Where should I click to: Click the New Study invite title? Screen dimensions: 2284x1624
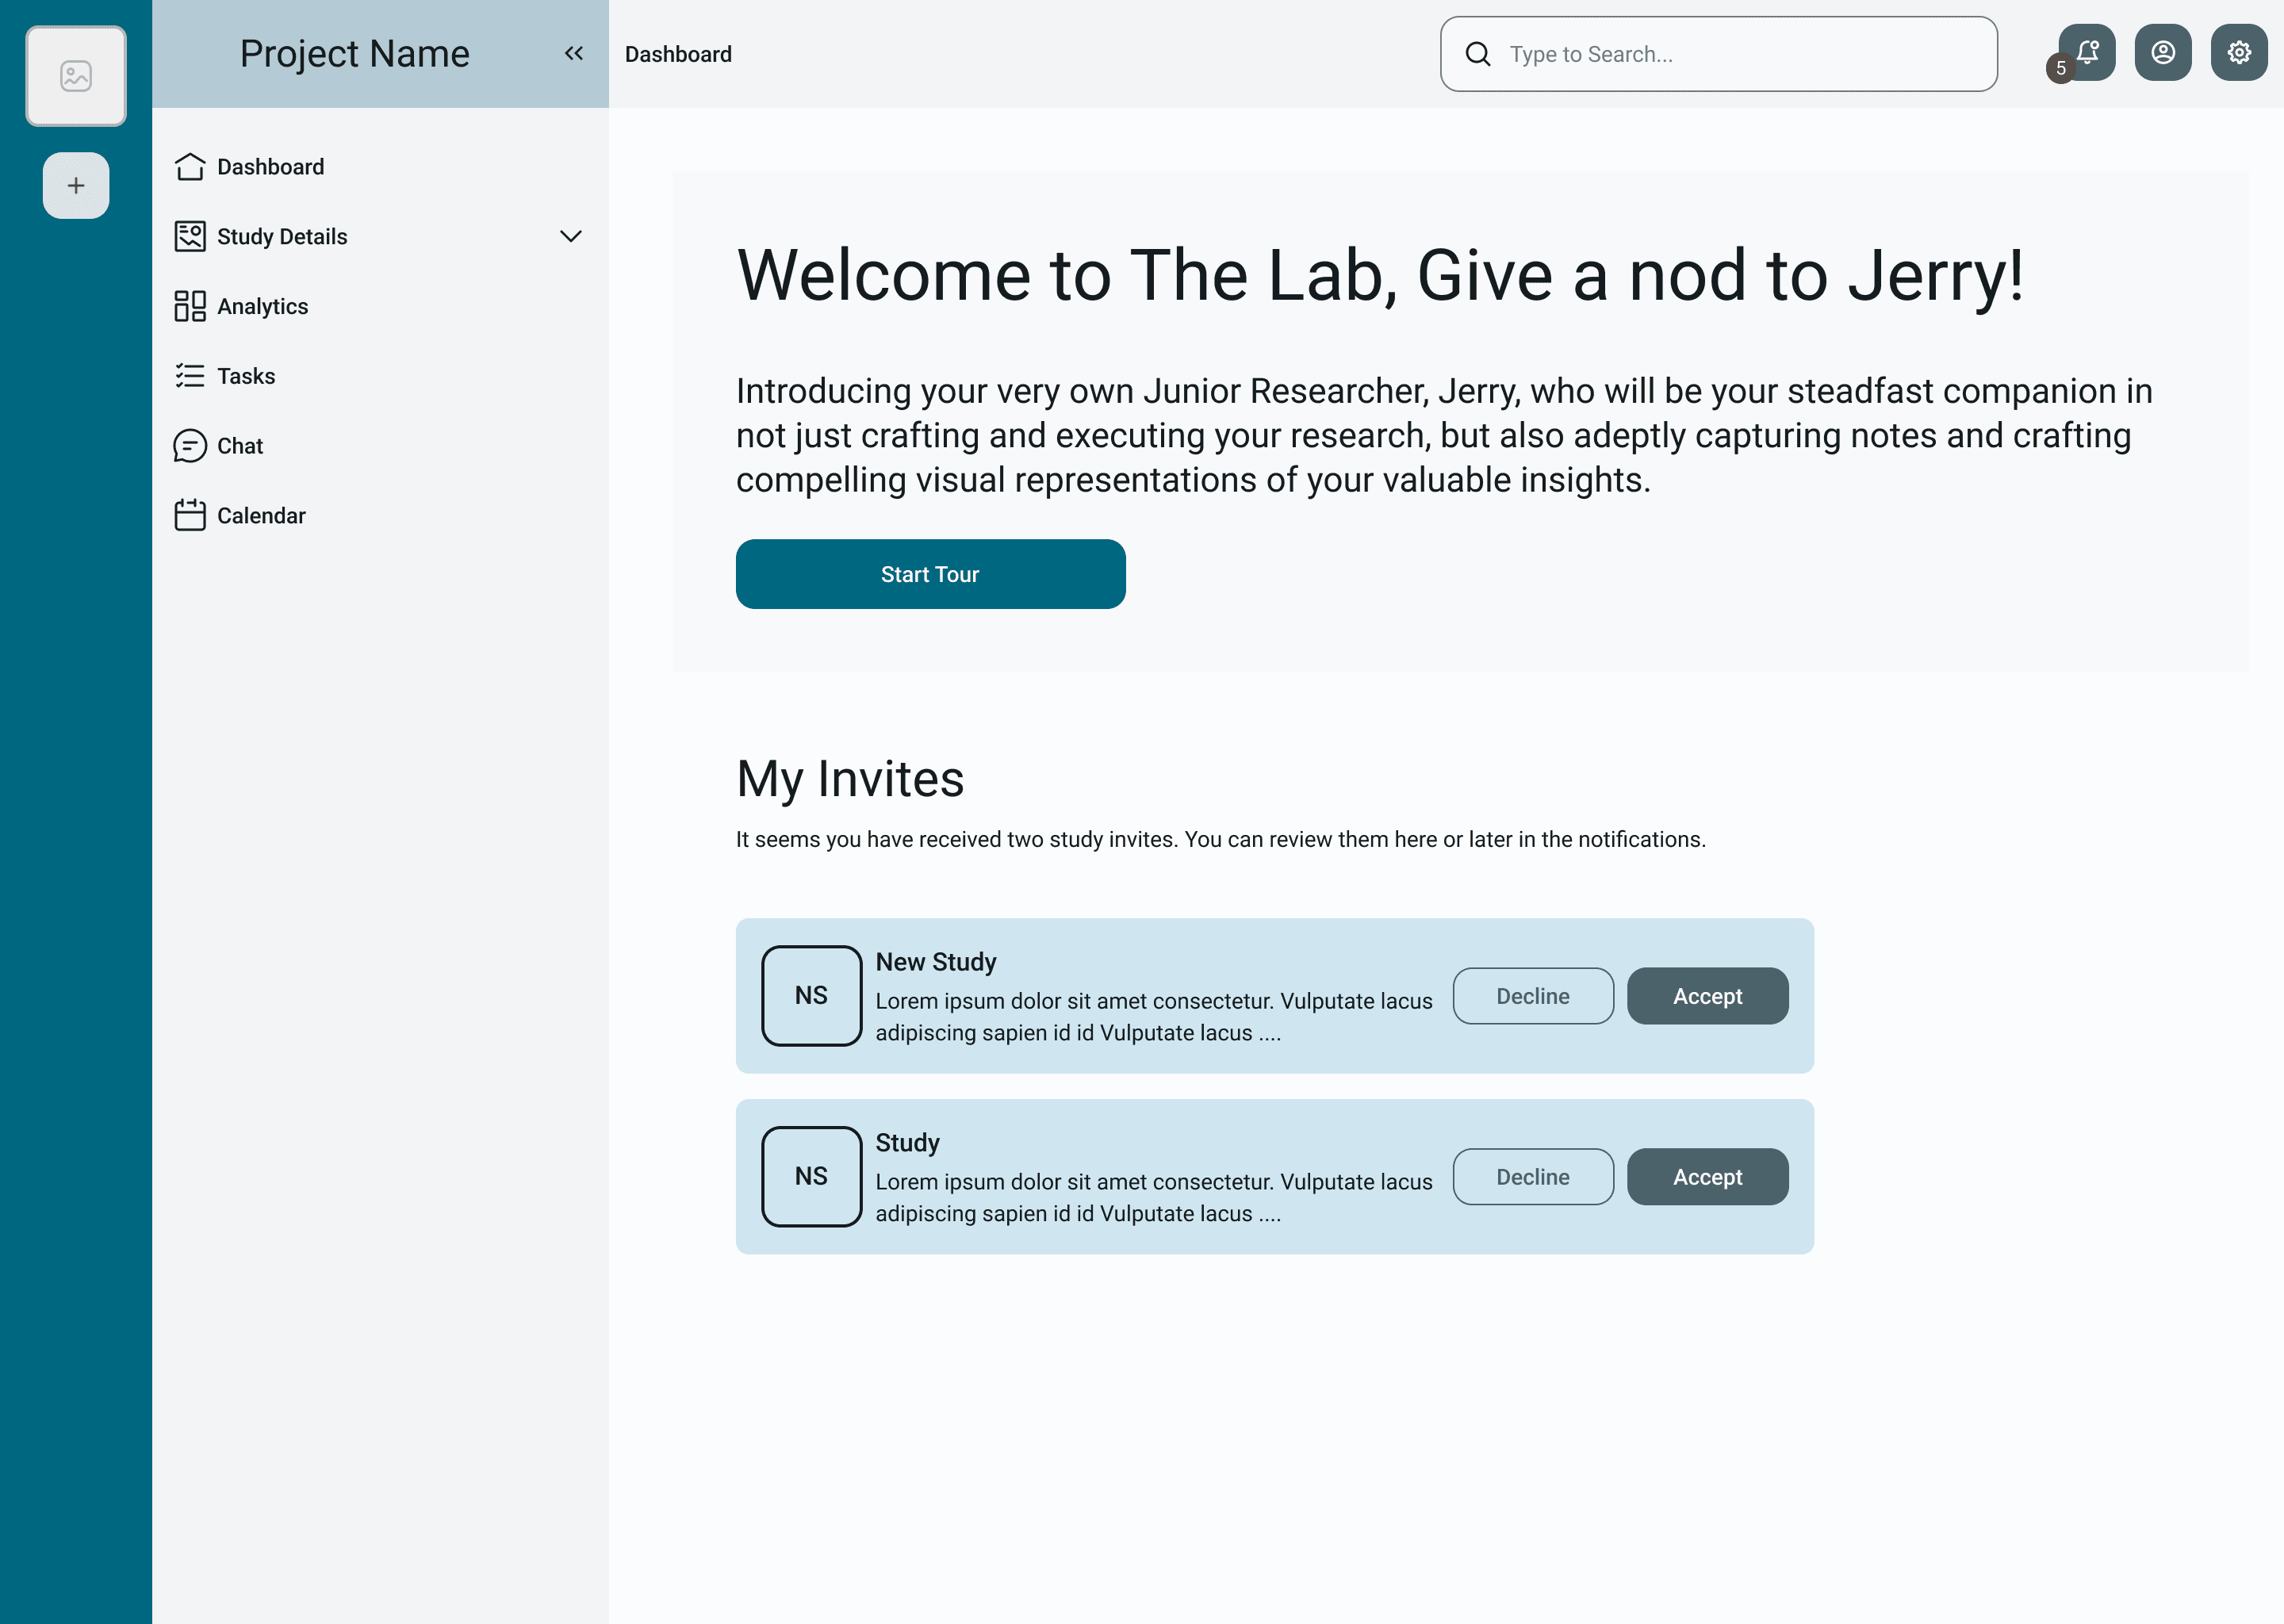click(x=936, y=962)
